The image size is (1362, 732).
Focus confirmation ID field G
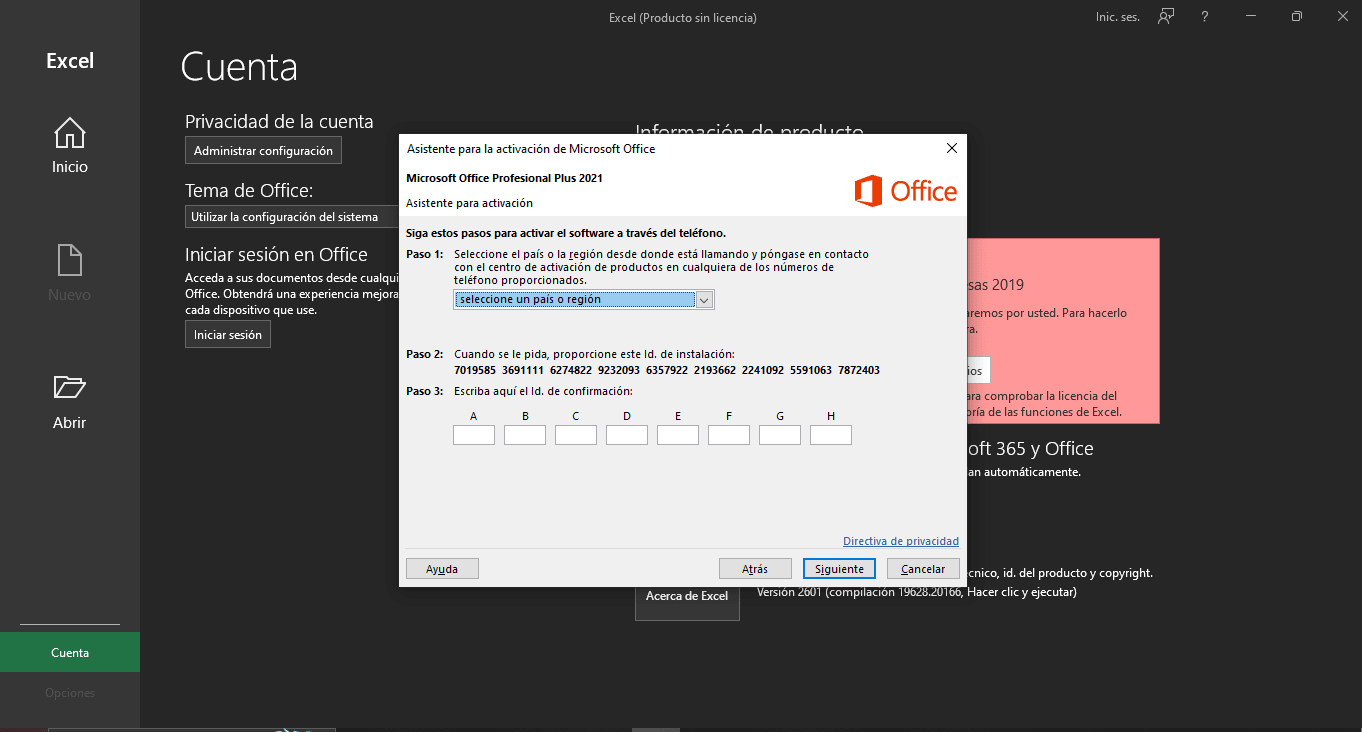tap(780, 435)
